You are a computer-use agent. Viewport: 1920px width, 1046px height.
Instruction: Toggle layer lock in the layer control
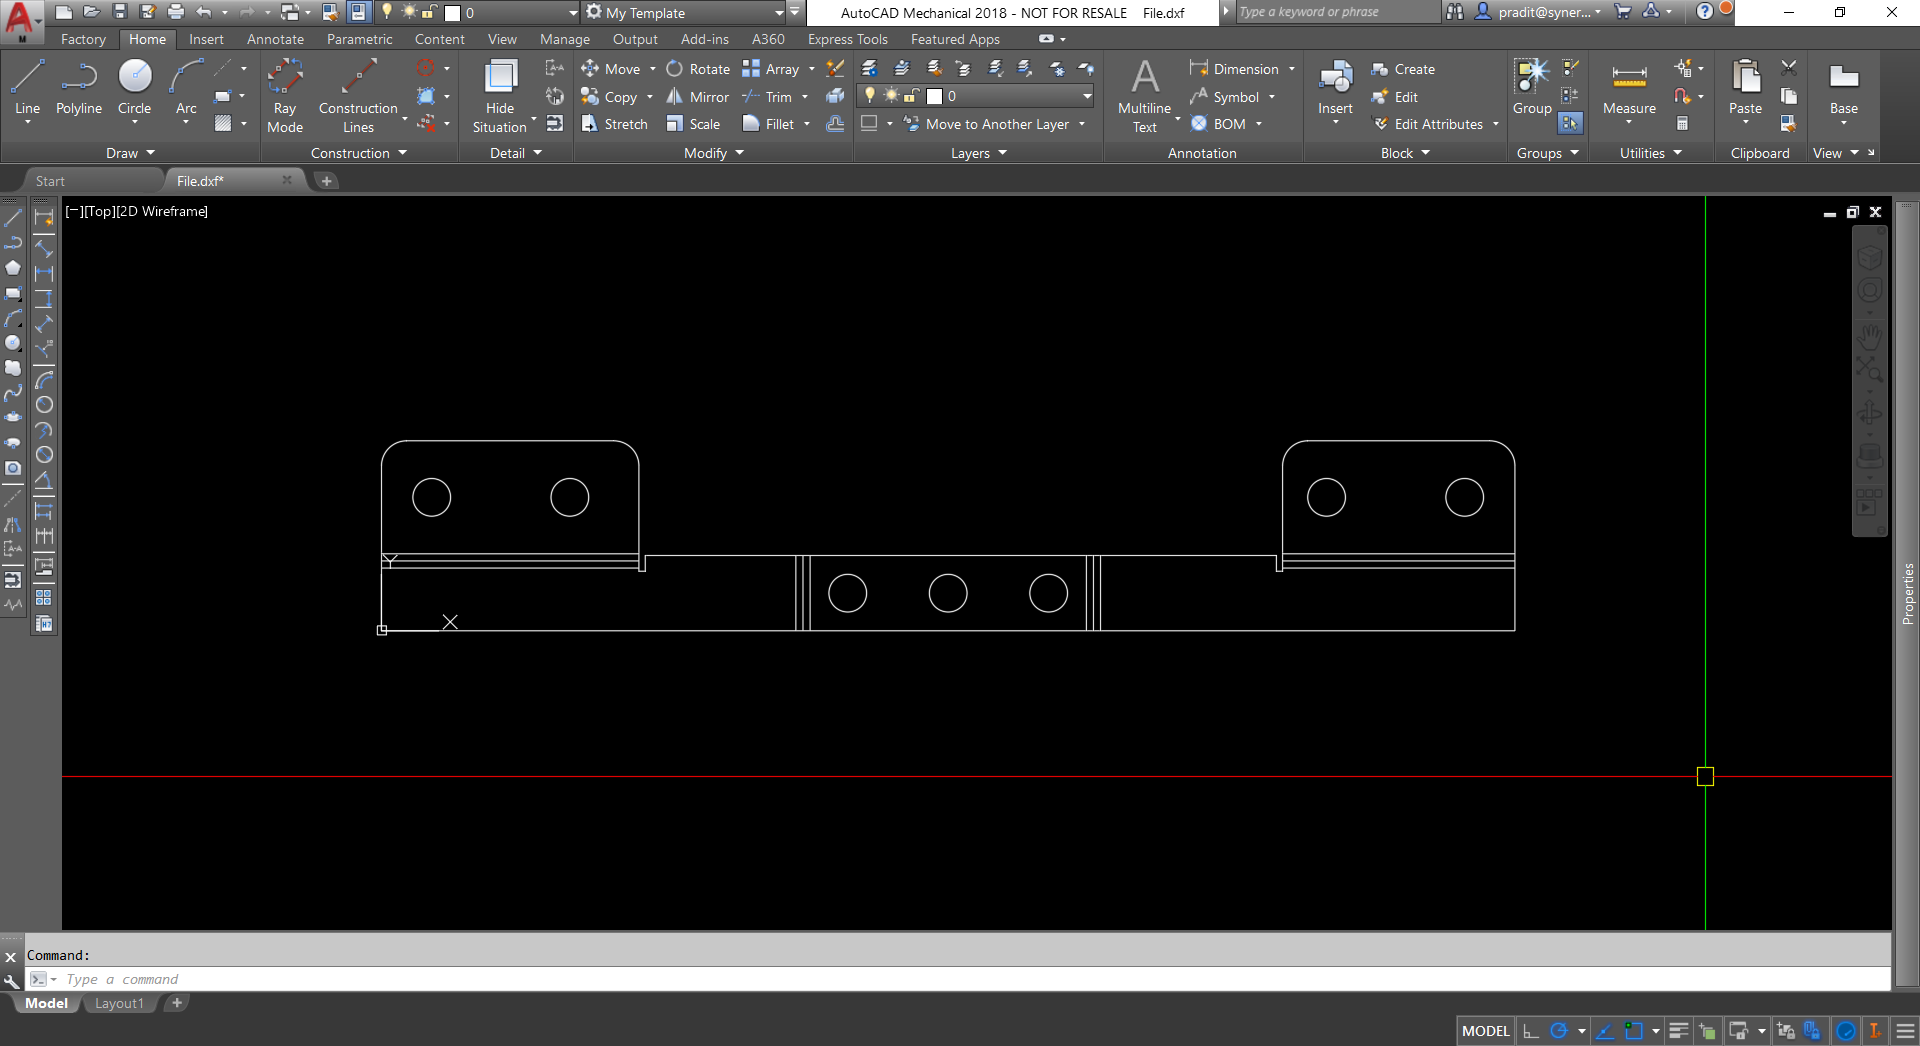click(911, 97)
